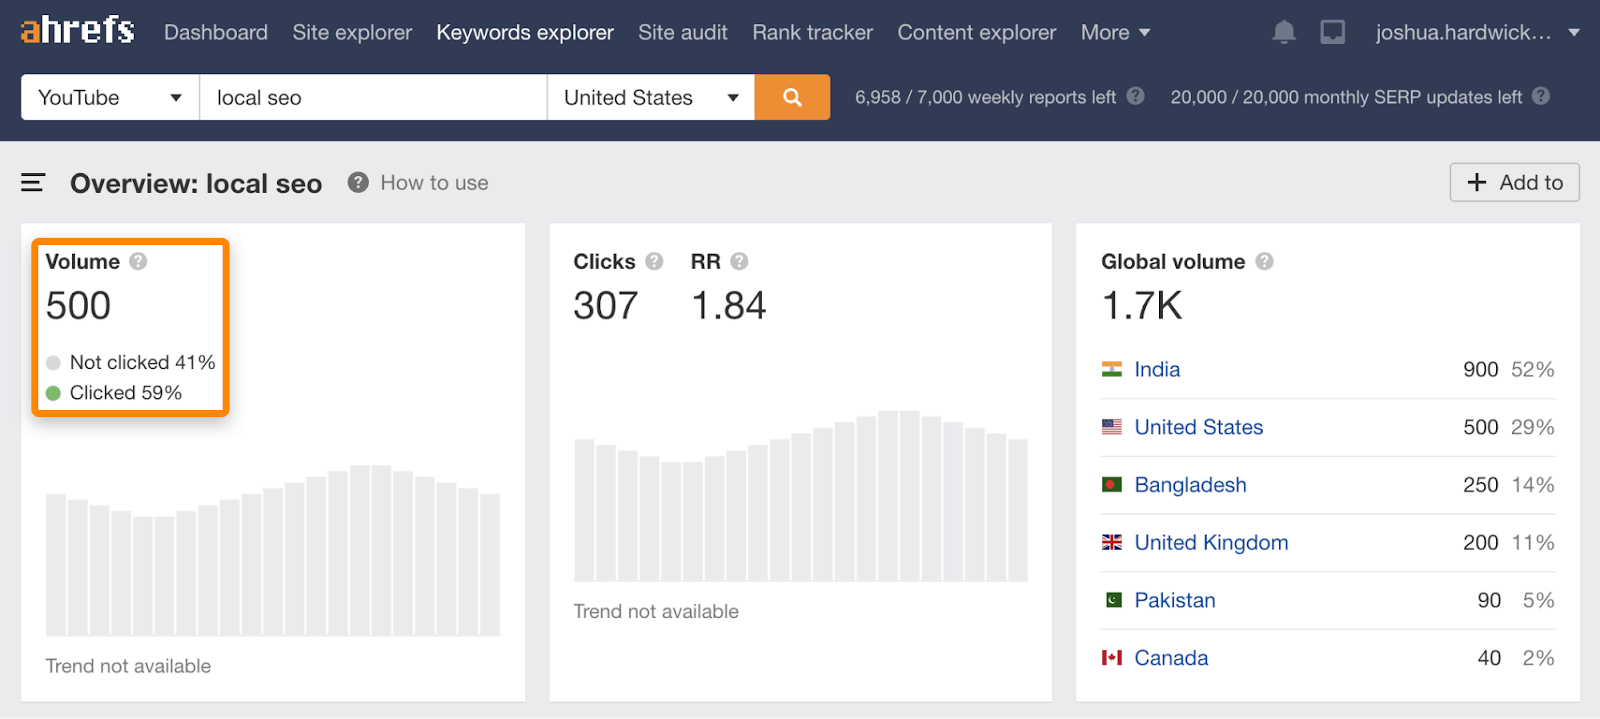Open the hamburger menu beside Overview

coord(33,183)
